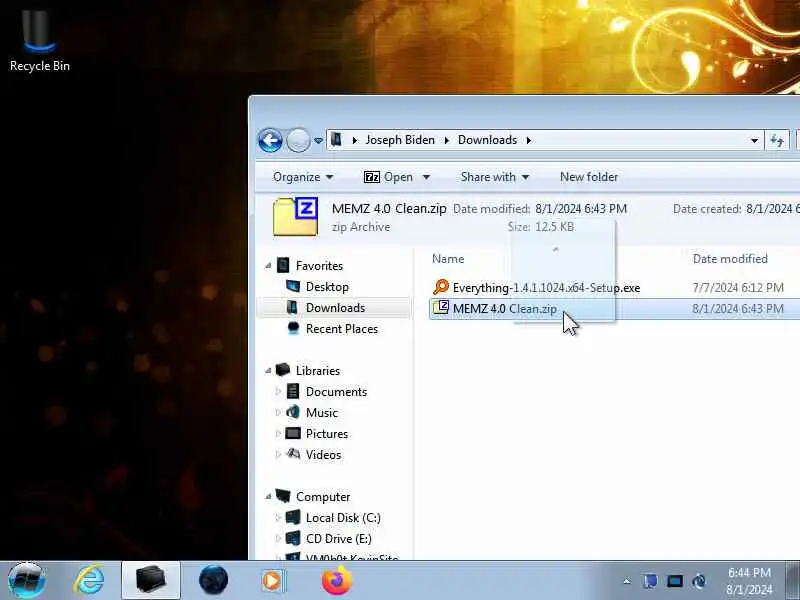
Task: Open the Music library
Action: [x=321, y=412]
